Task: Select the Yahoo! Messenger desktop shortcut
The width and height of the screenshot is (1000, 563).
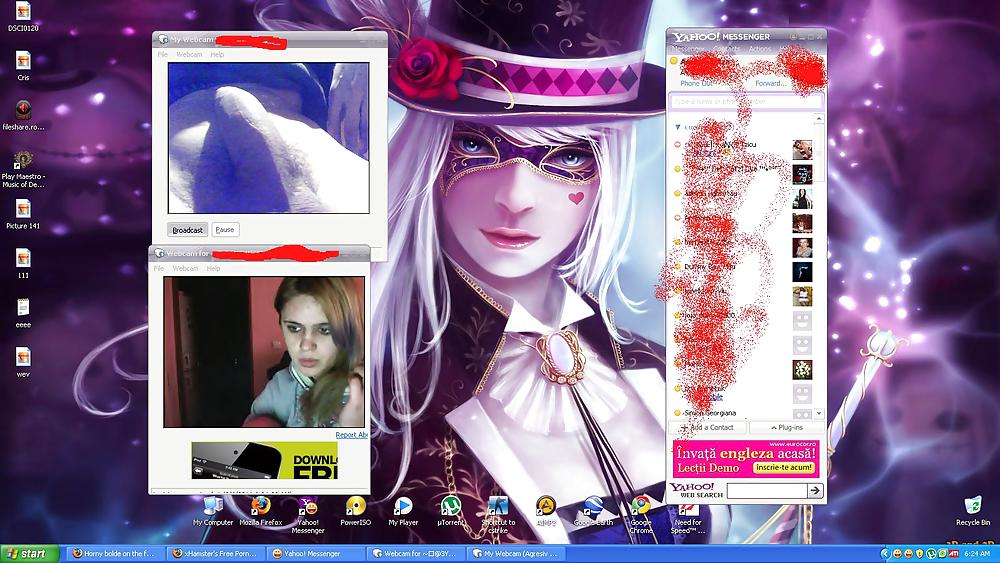Action: click(308, 515)
